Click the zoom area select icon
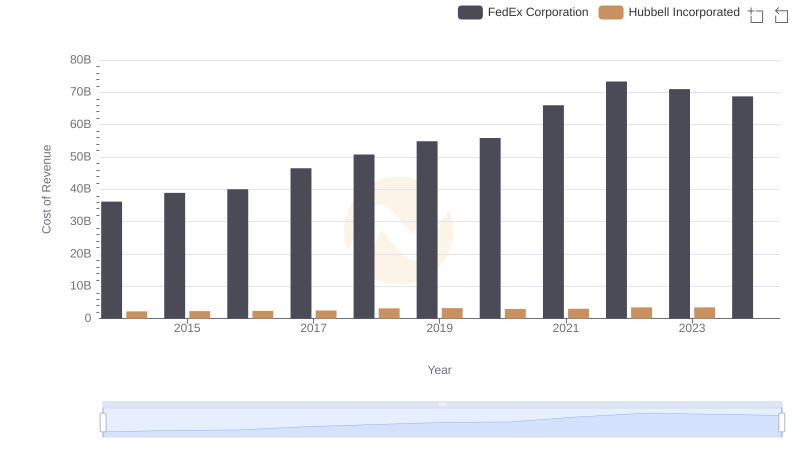Viewport: 800px width, 461px height. [756, 14]
